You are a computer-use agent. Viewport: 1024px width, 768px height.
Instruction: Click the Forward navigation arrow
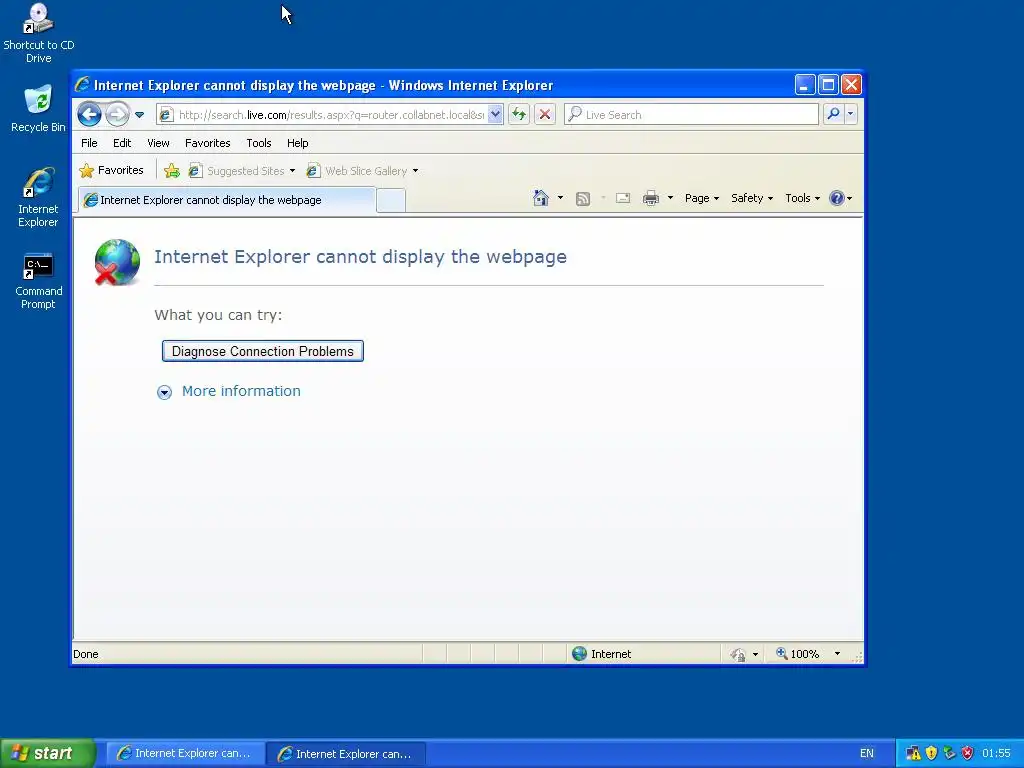(x=117, y=115)
